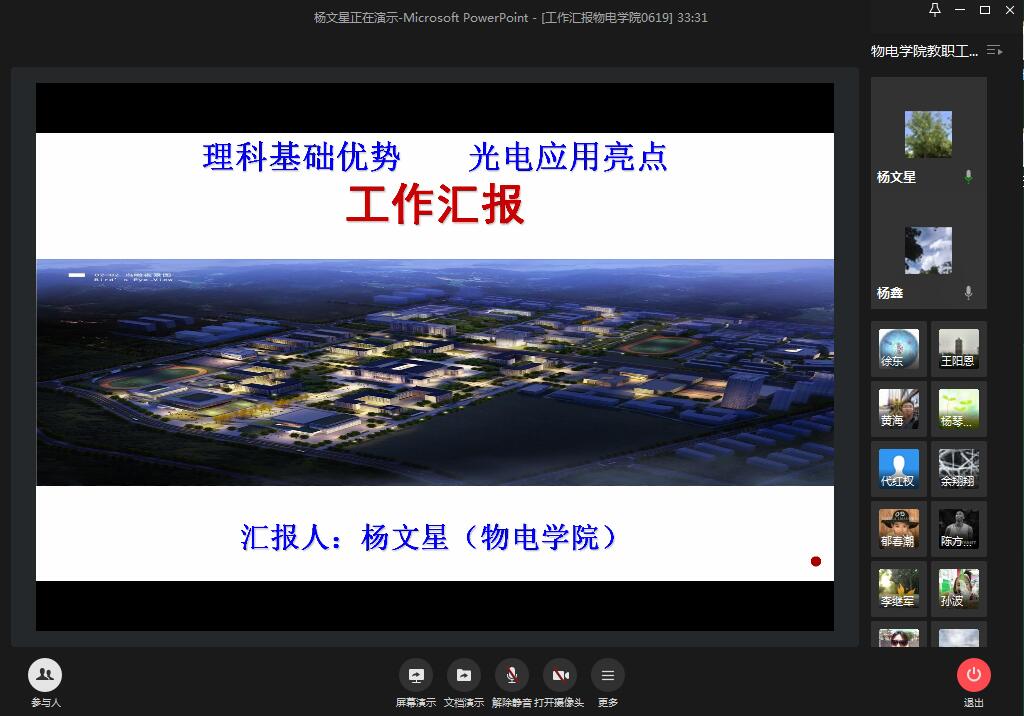The width and height of the screenshot is (1024, 716).
Task: Exit the meeting with red 退出 button
Action: pyautogui.click(x=973, y=676)
